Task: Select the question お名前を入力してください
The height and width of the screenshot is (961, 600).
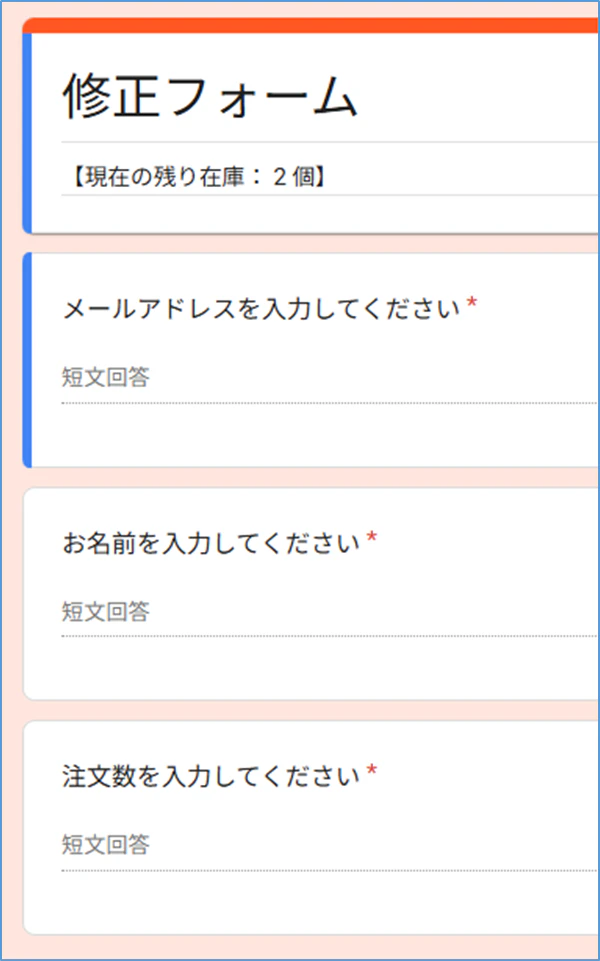Action: (211, 542)
